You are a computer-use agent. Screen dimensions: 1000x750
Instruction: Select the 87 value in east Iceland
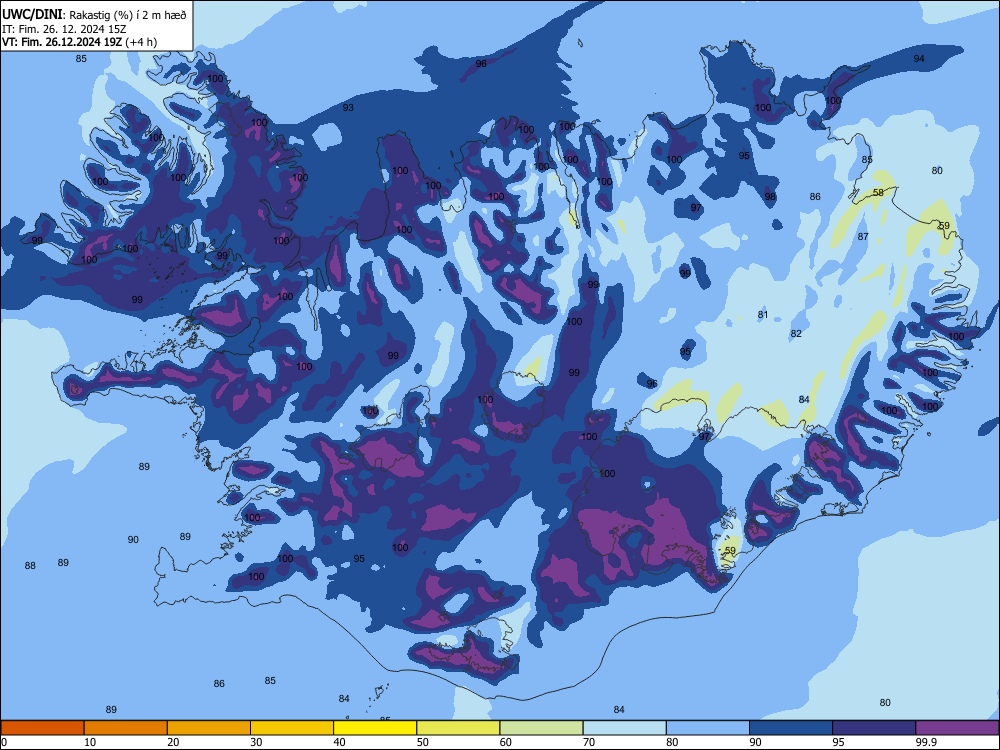click(863, 236)
